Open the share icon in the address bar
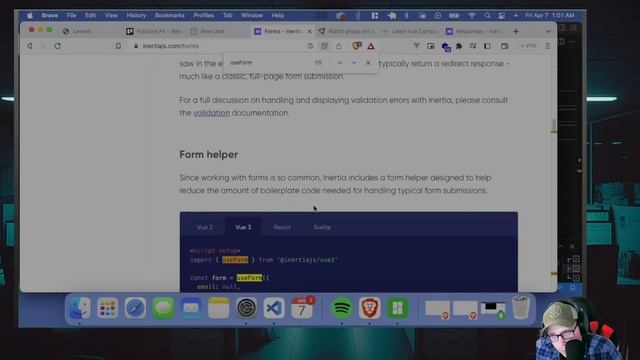Screen dimensions: 640x360 point(338,46)
